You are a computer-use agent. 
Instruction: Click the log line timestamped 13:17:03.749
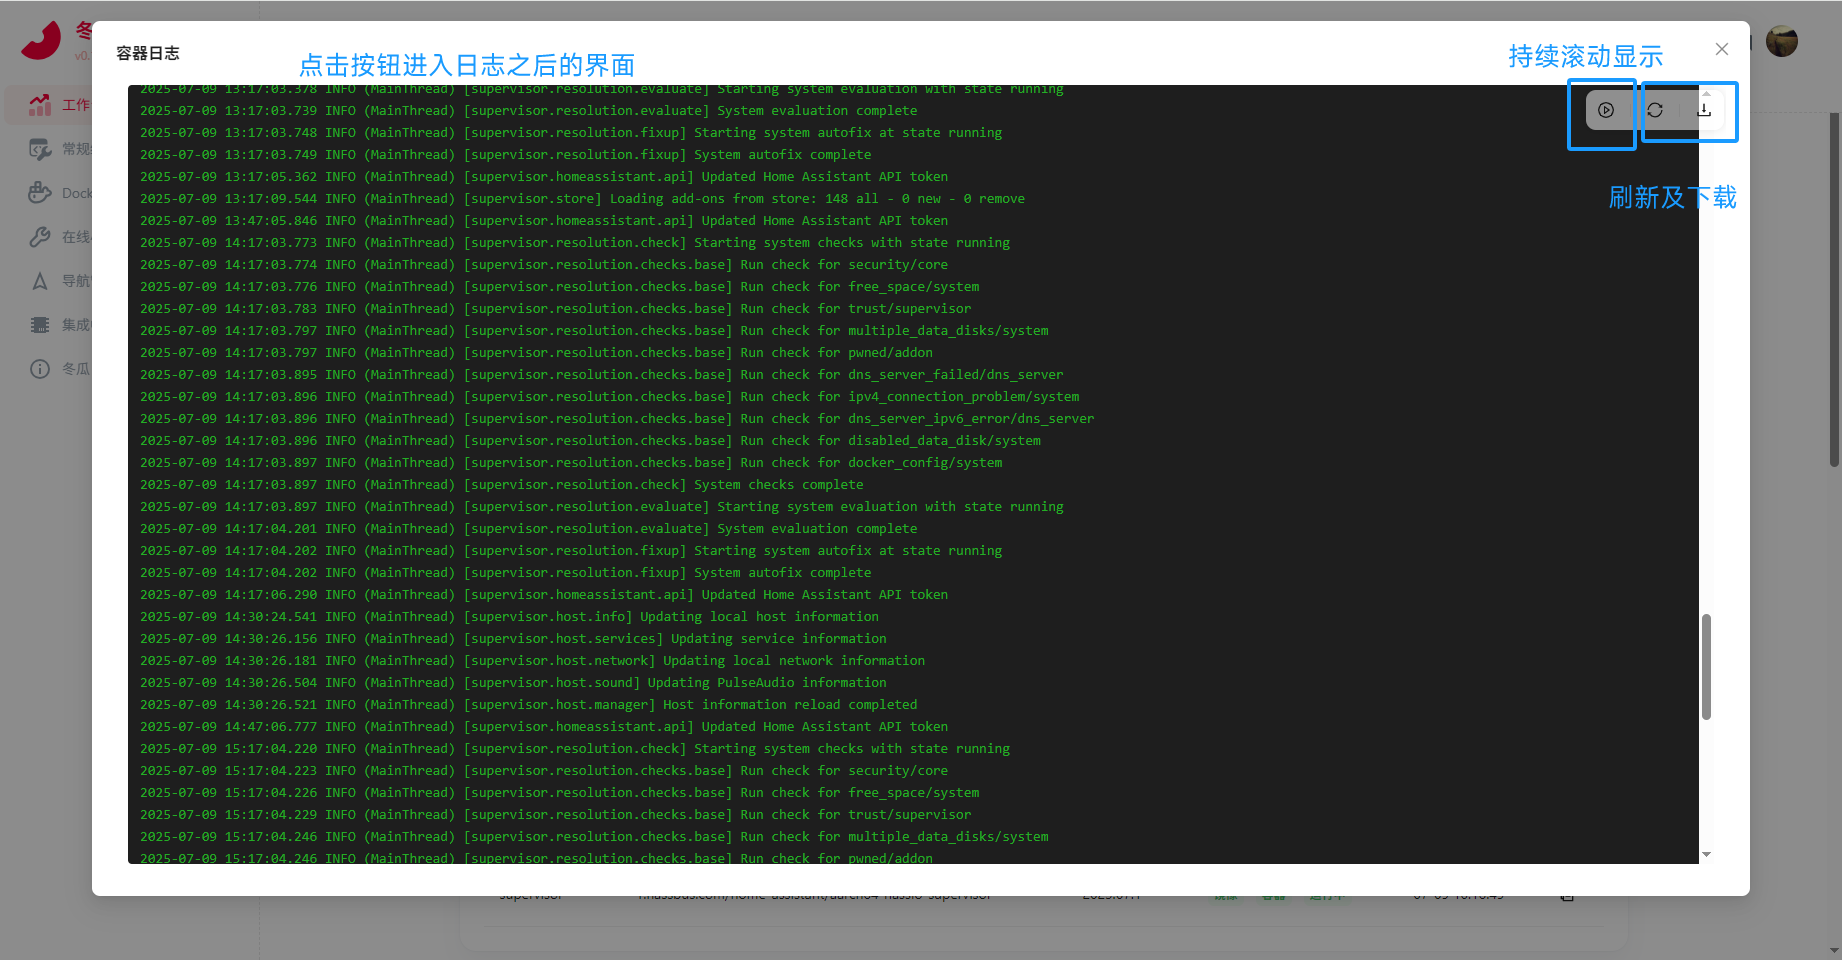(505, 155)
